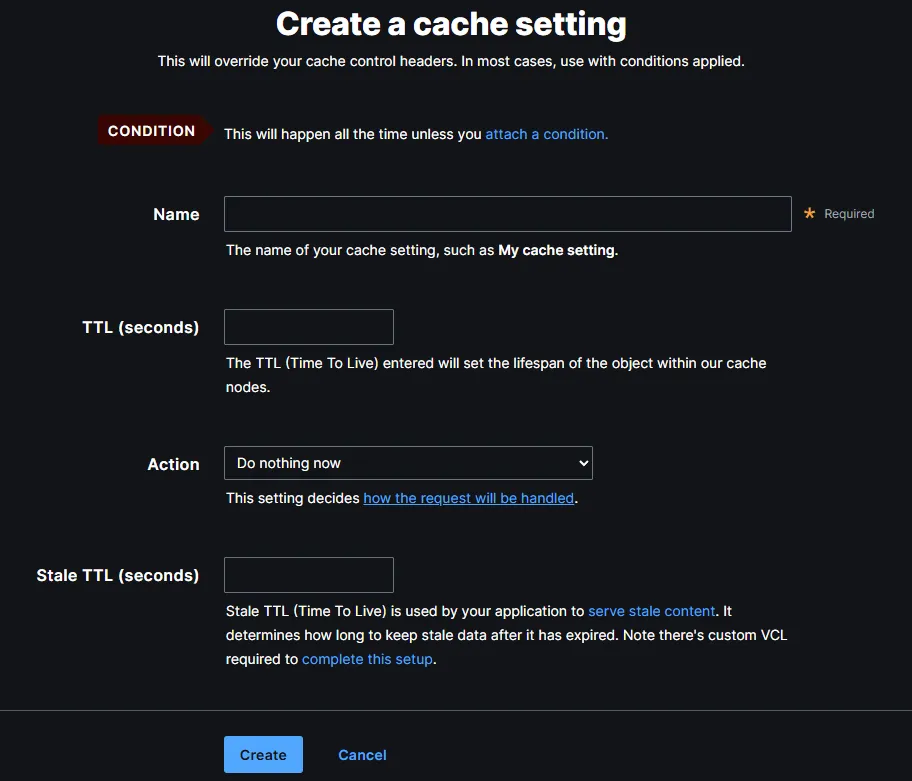Cancel creating the cache setting
The height and width of the screenshot is (781, 912).
click(362, 755)
